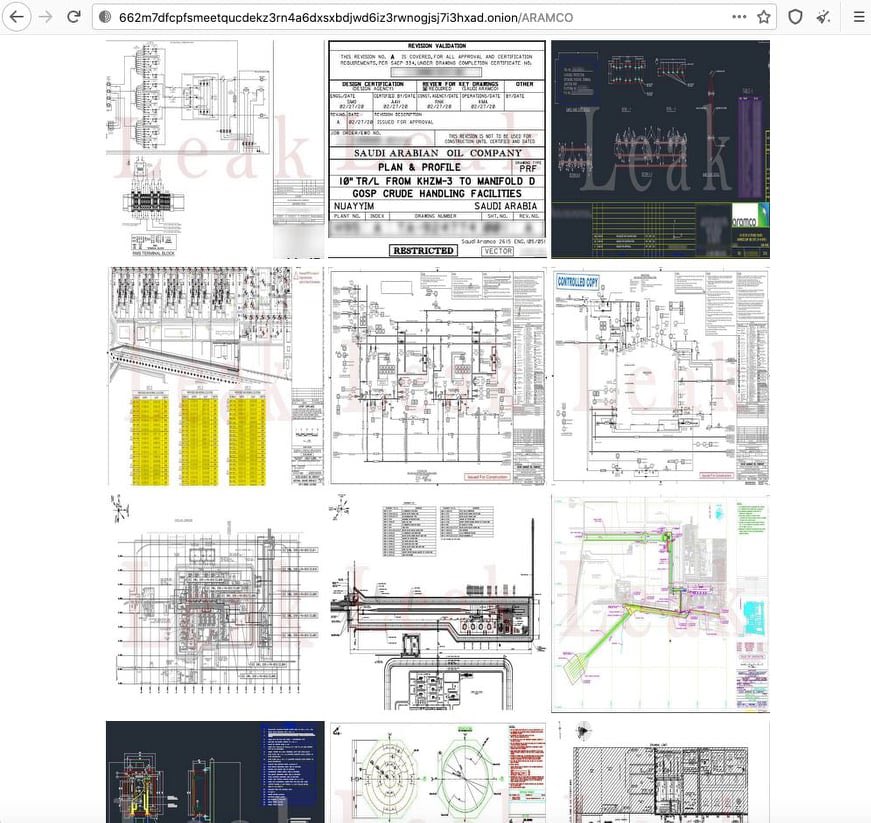Open the dark CAD drawing with aramco logo
871x823 pixels.
click(x=660, y=149)
